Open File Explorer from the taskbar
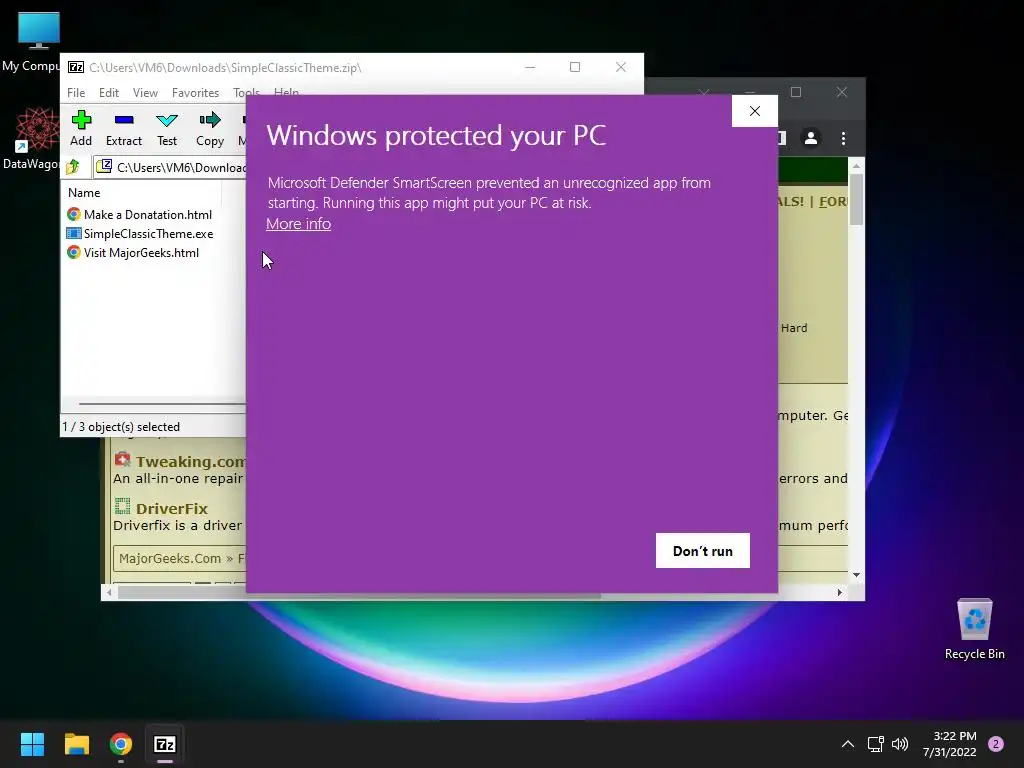The width and height of the screenshot is (1024, 768). coord(76,744)
